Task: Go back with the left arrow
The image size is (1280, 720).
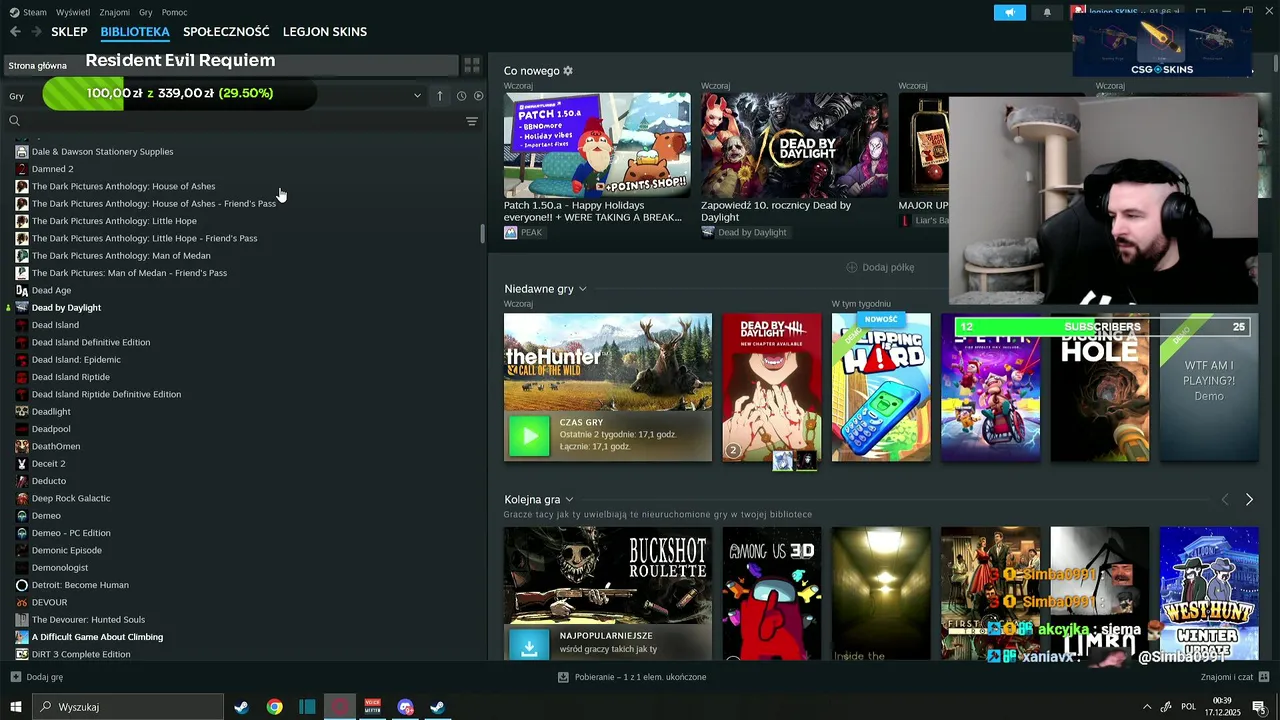Action: [15, 32]
